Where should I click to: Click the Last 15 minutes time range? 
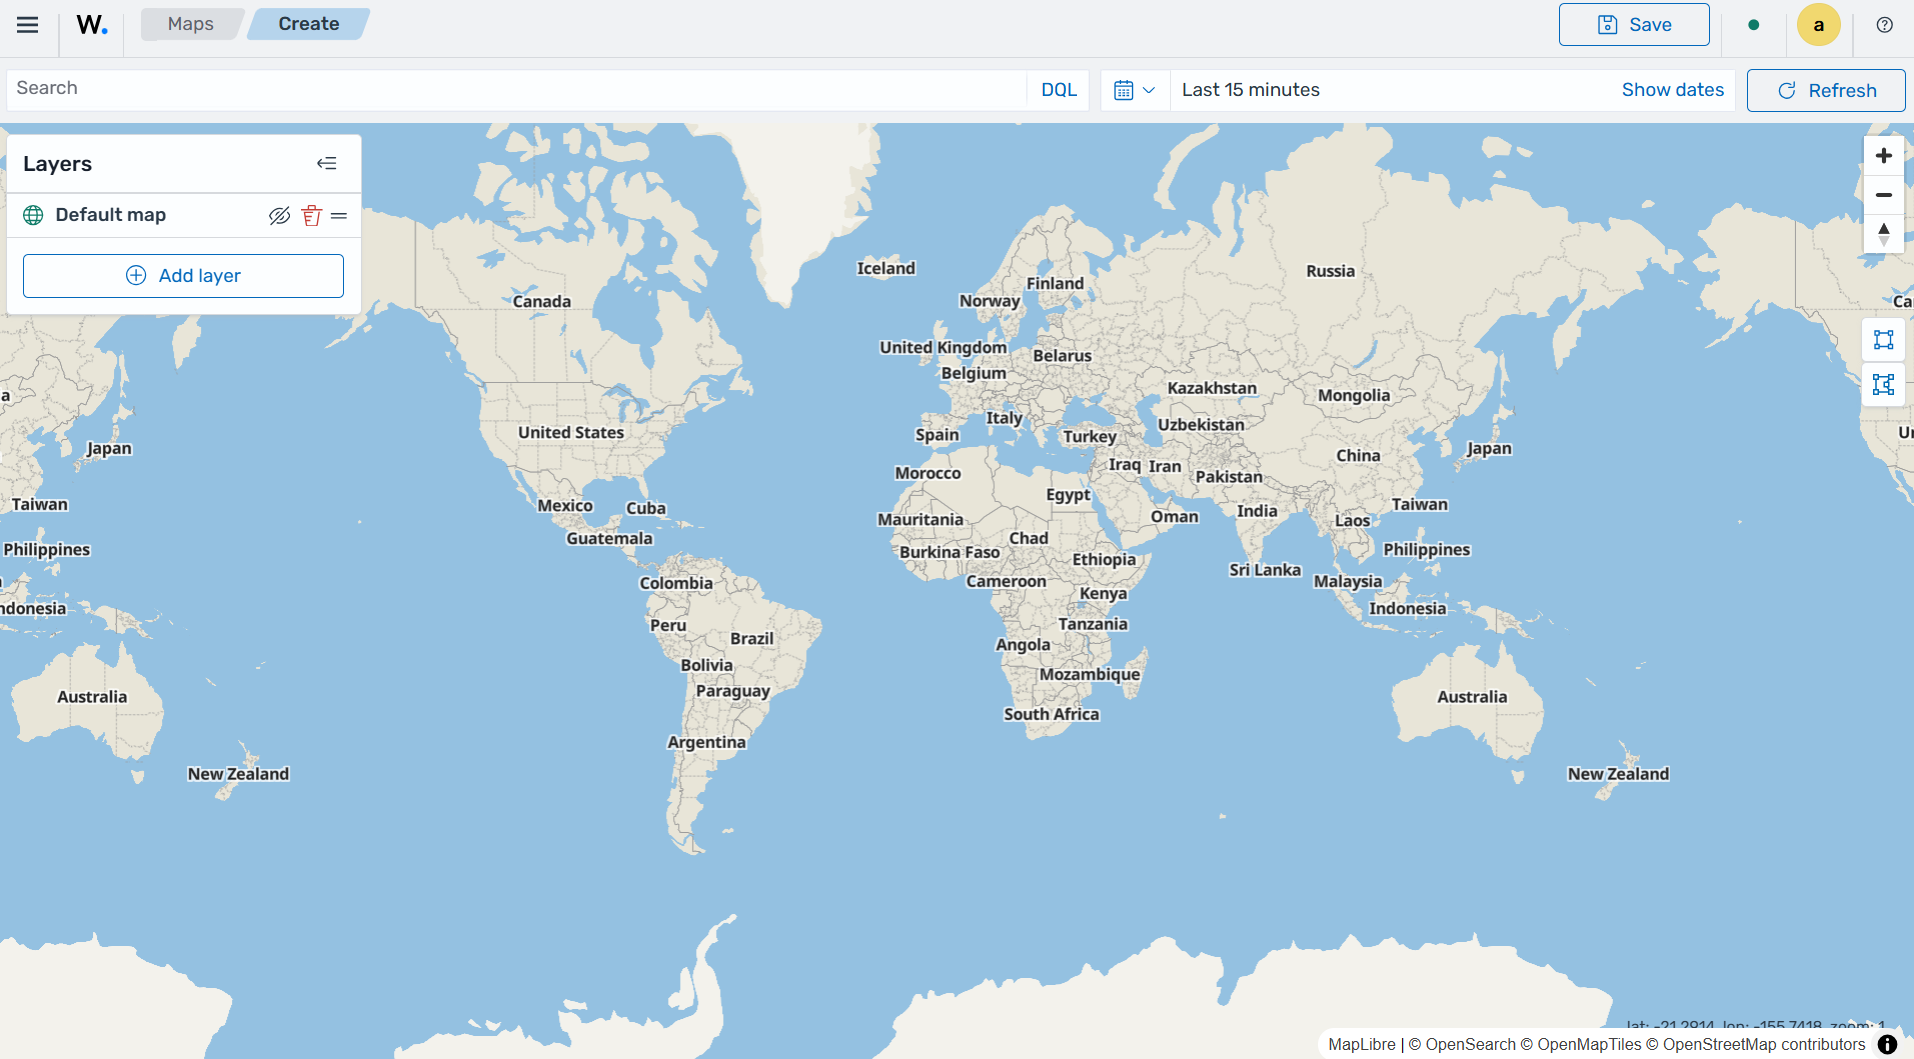click(1251, 90)
